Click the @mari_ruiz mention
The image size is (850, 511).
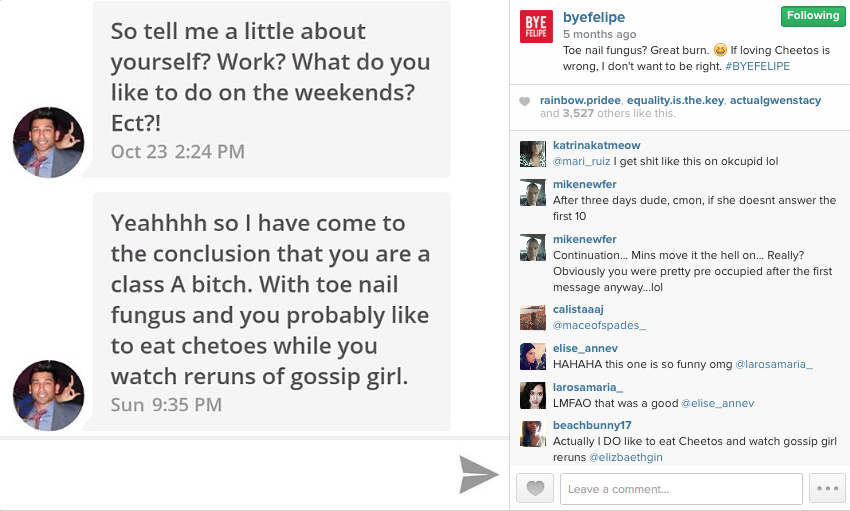(x=581, y=161)
